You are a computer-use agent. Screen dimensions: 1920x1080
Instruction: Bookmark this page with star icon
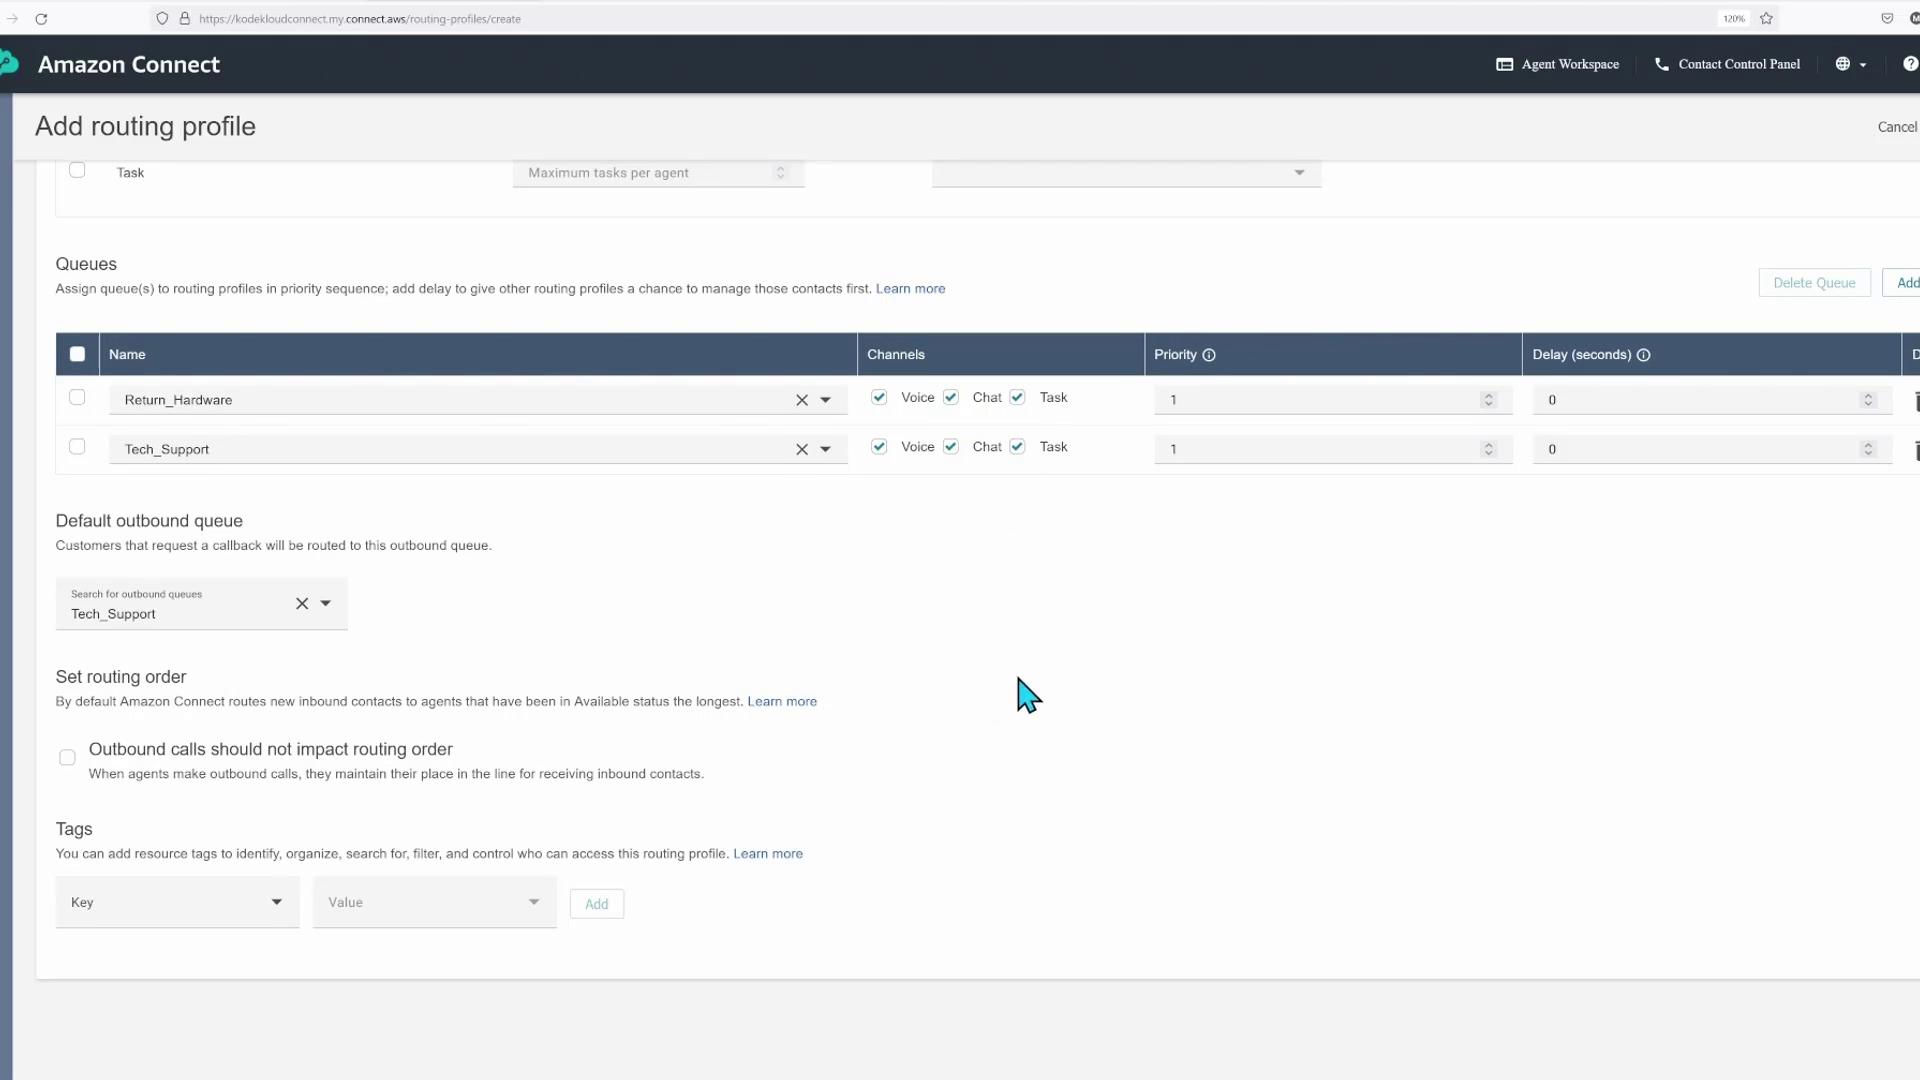coord(1766,19)
